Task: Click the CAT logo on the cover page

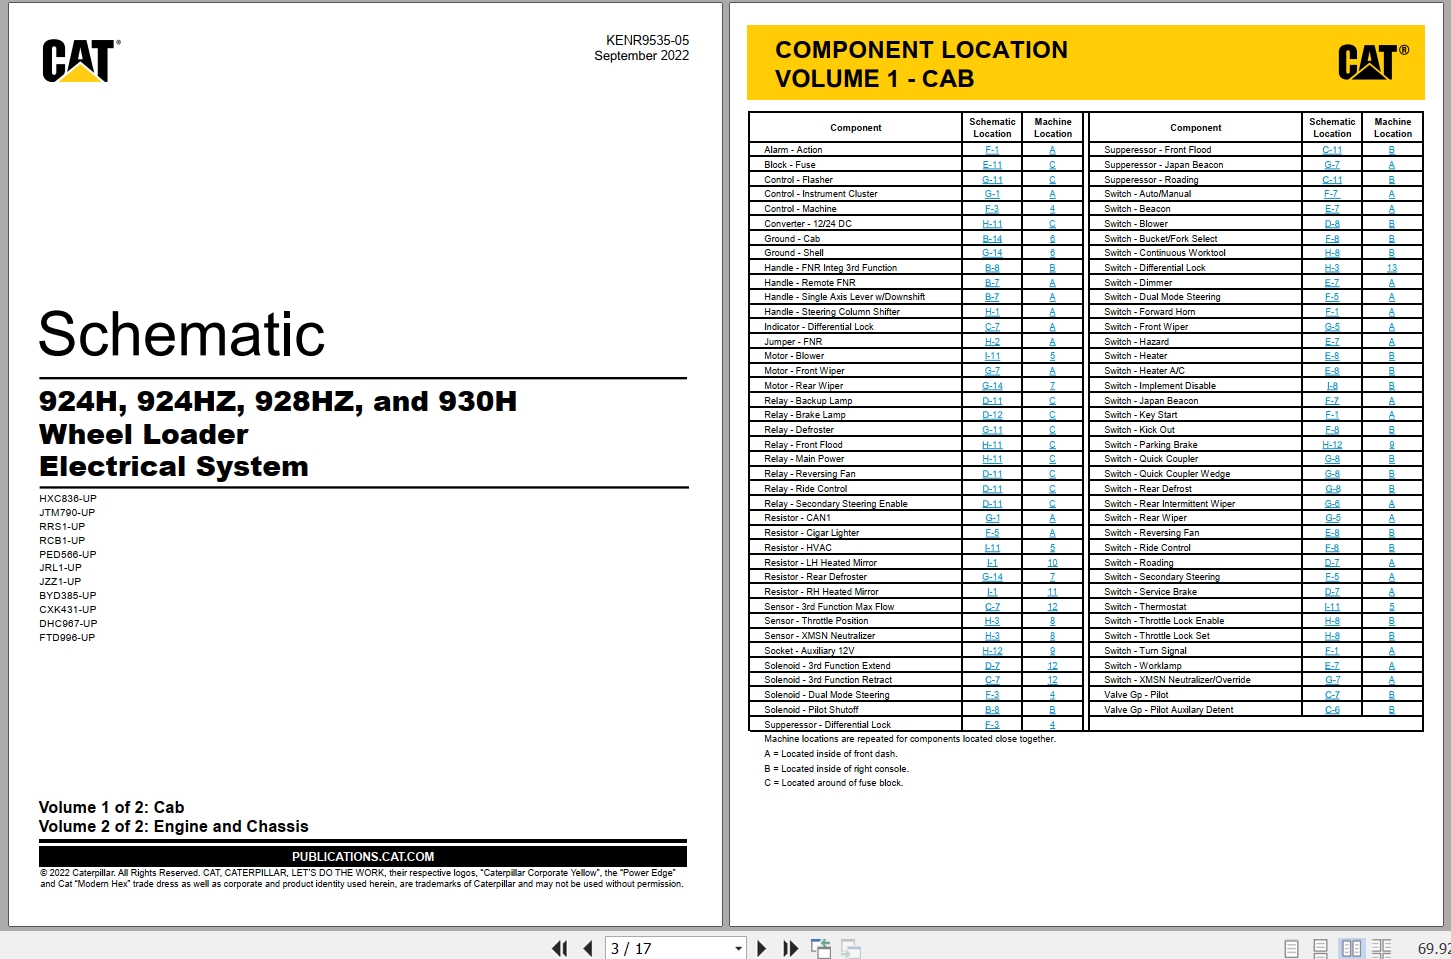Action: (80, 61)
